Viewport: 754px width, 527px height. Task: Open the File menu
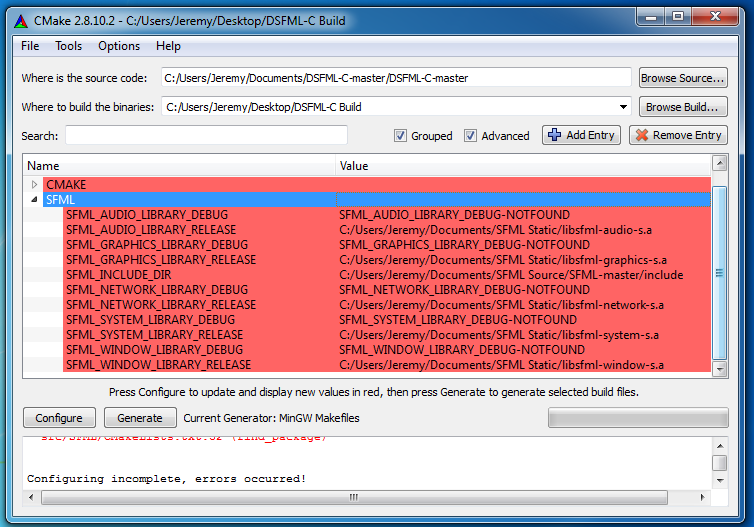30,46
